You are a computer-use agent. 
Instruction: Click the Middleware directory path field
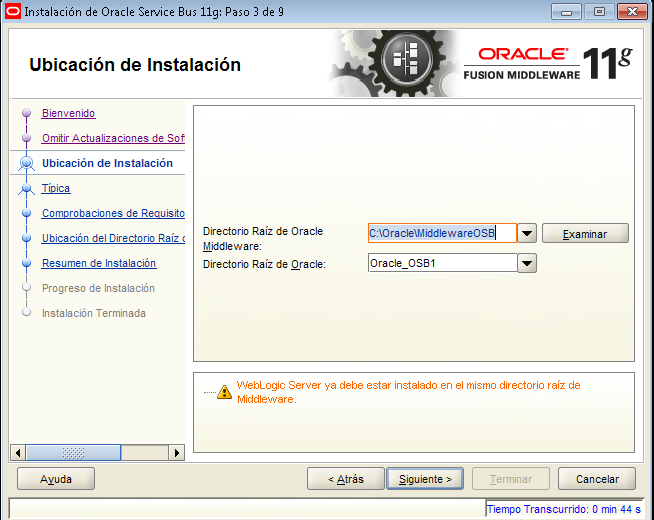[442, 233]
